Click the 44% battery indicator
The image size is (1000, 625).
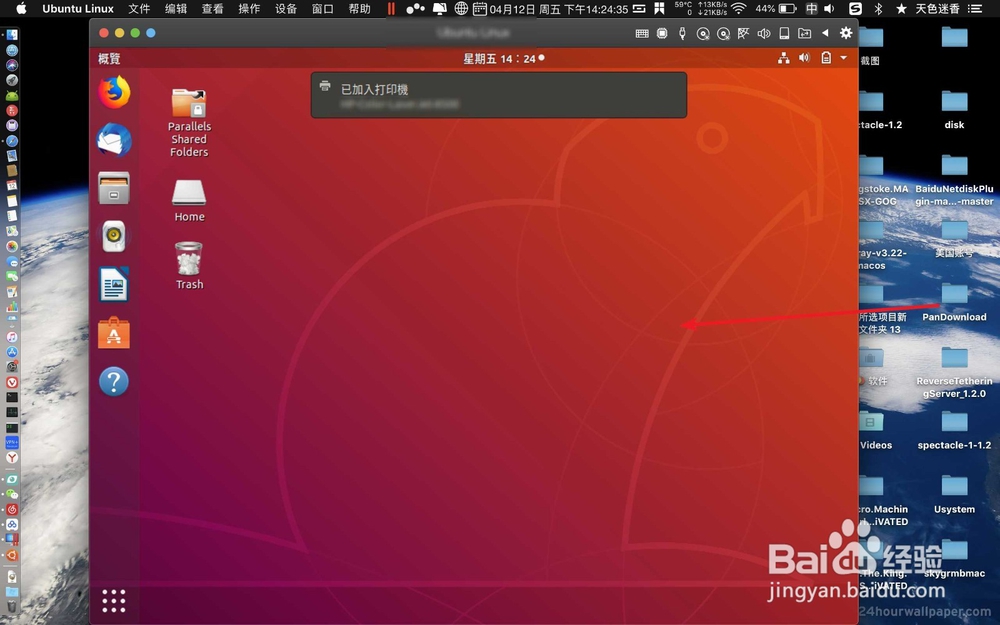[x=776, y=8]
